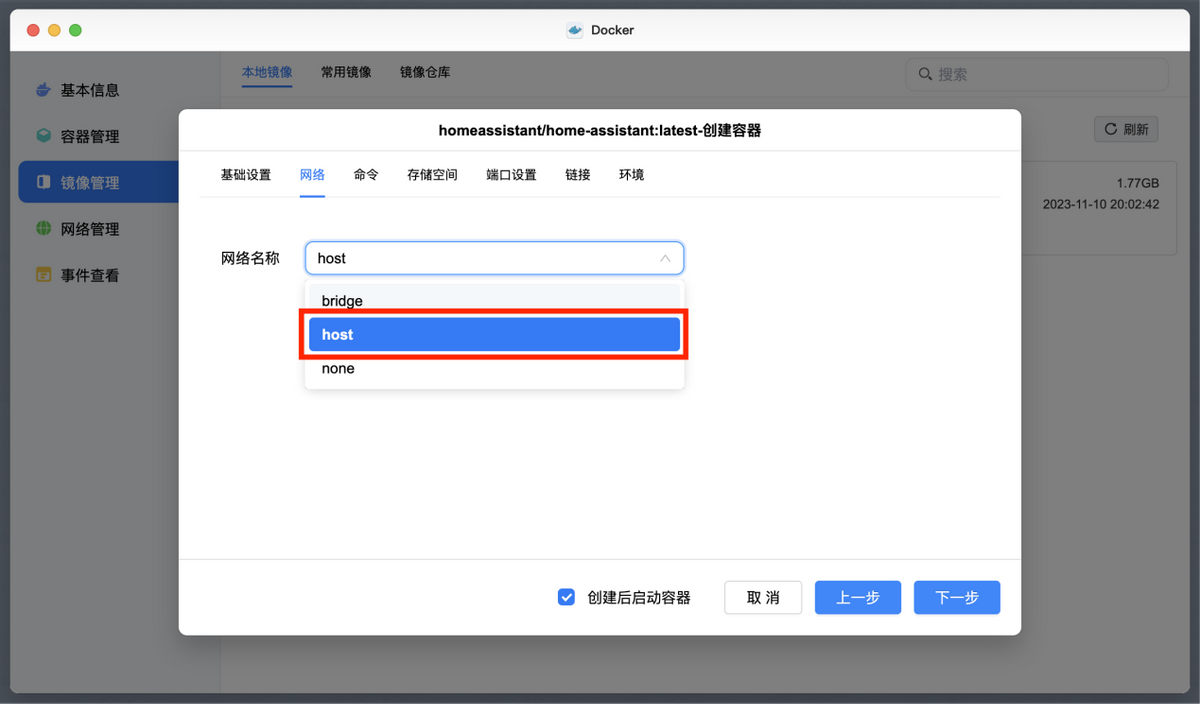Switch to 存储空间 tab
The image size is (1200, 704).
click(x=432, y=175)
